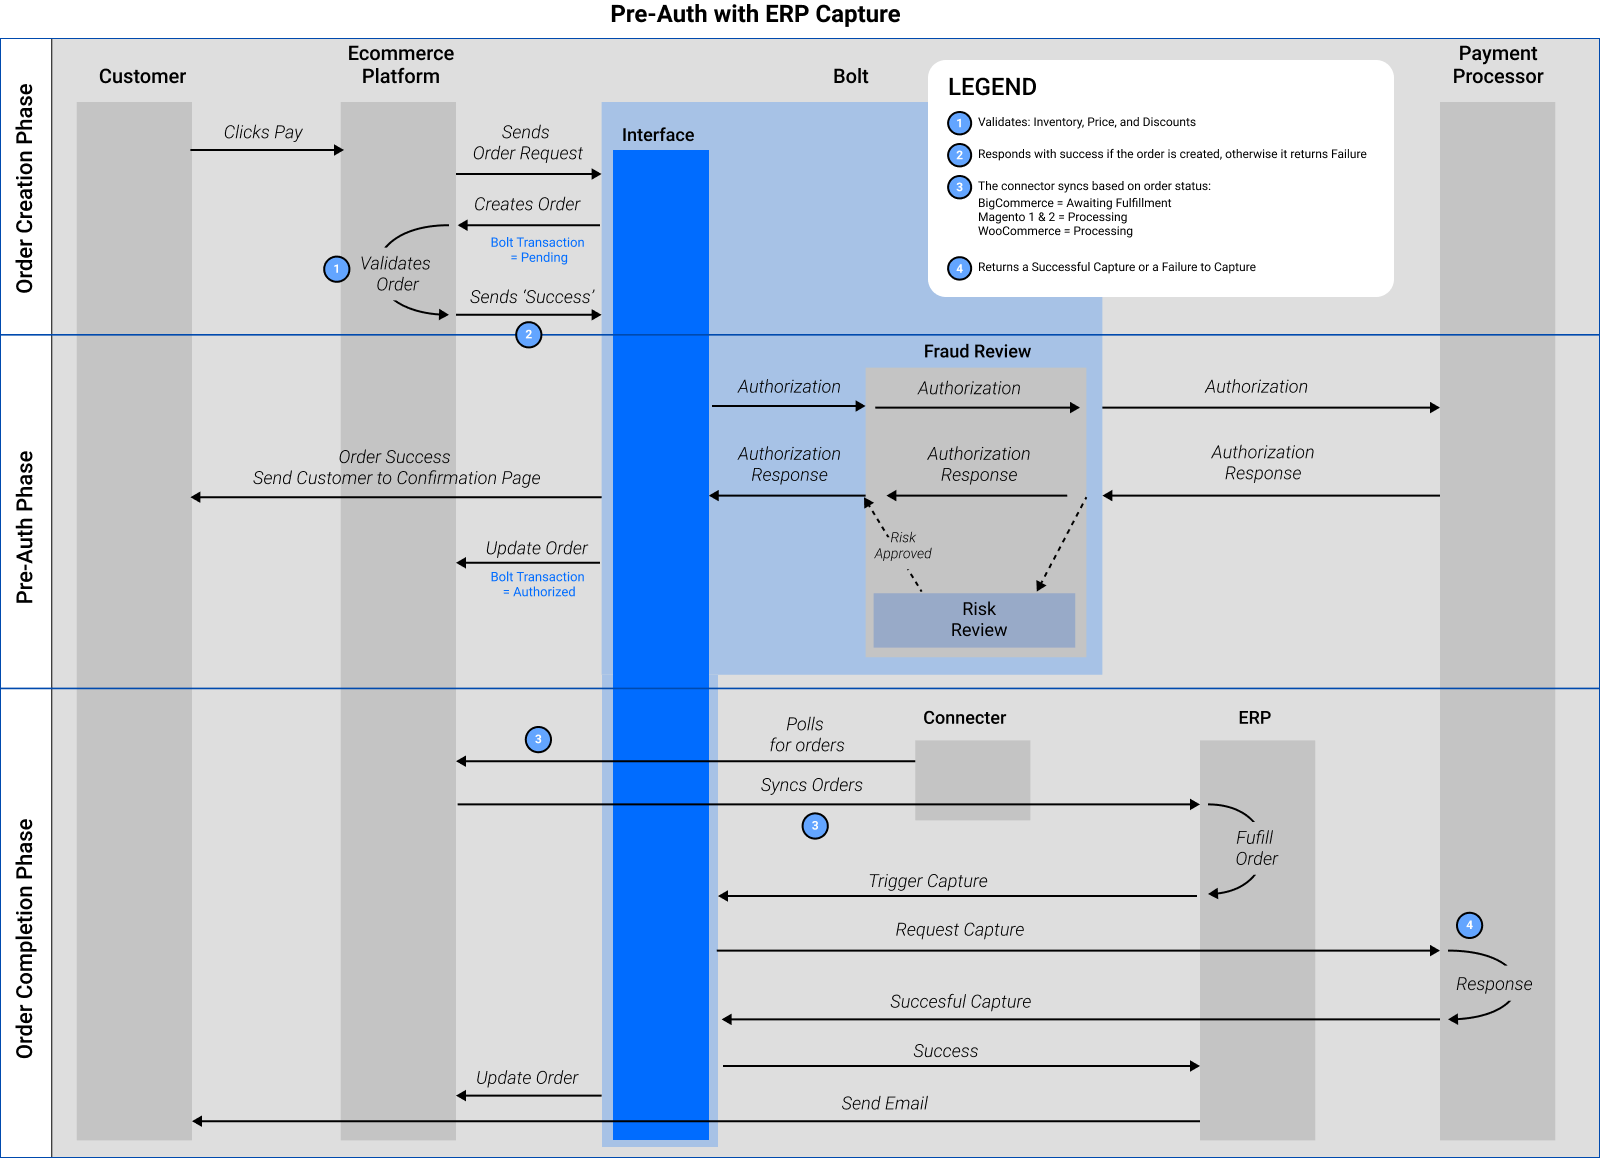This screenshot has width=1600, height=1158.
Task: Click the 'Interface' label on blue bar
Action: click(658, 135)
